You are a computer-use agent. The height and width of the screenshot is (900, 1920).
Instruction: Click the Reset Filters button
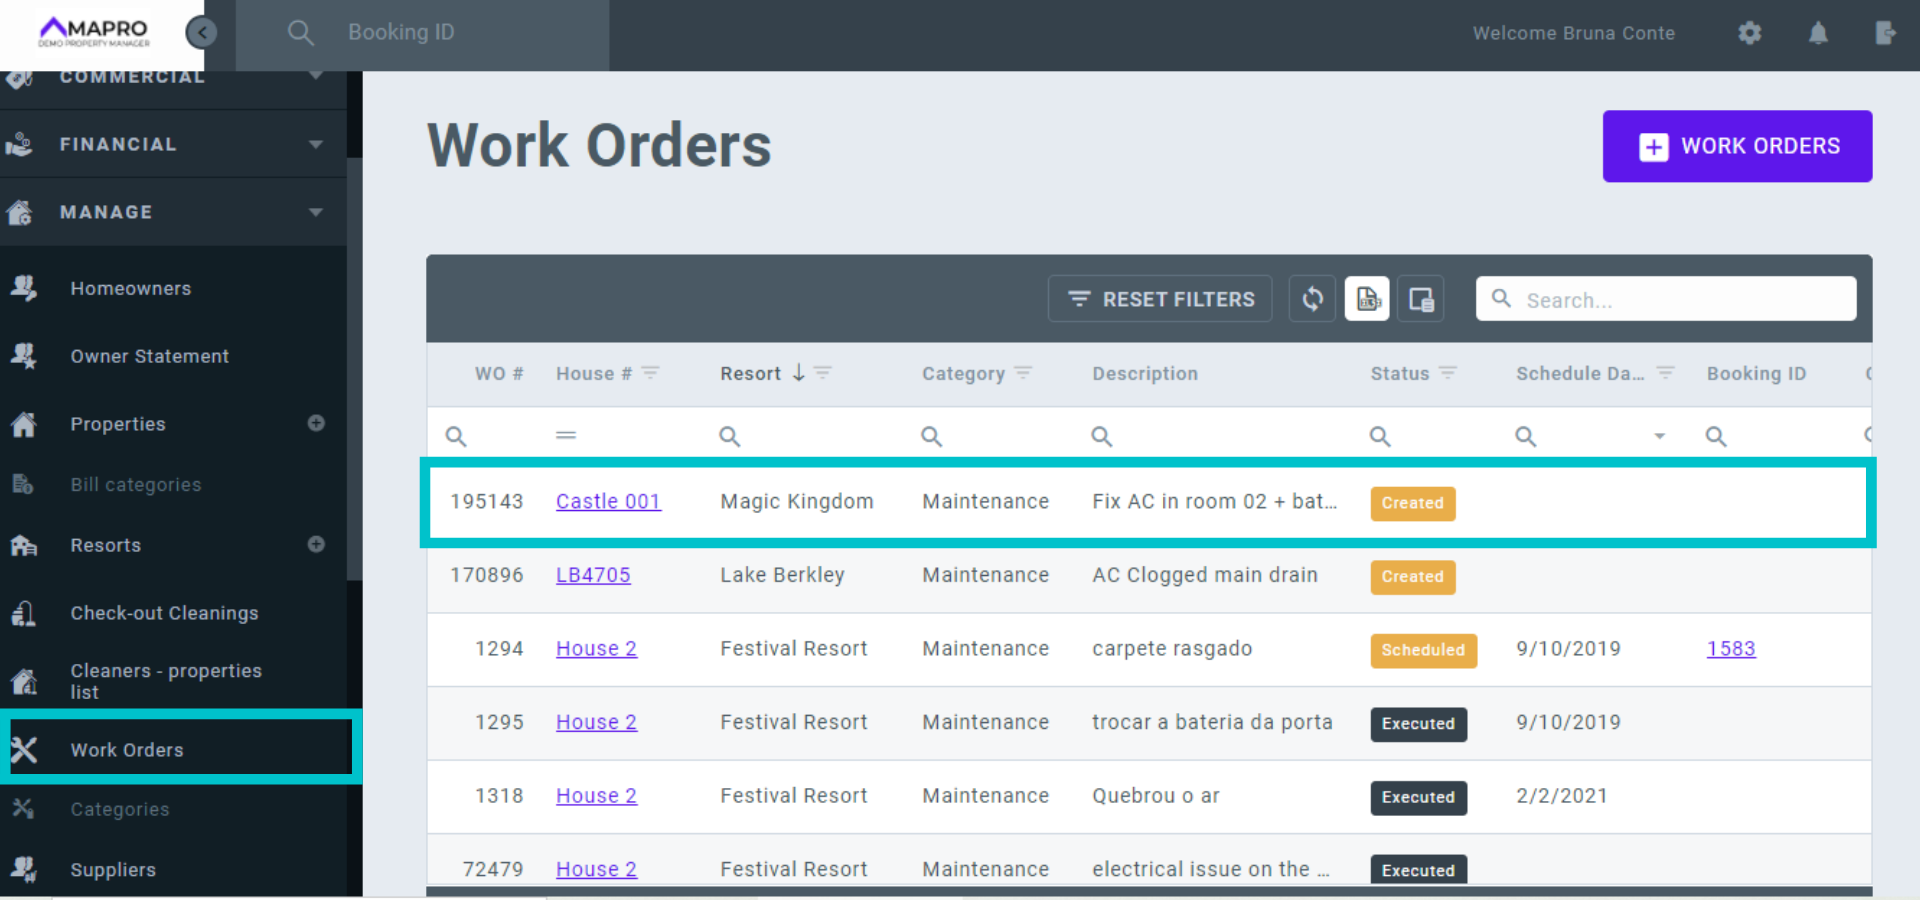[1160, 299]
